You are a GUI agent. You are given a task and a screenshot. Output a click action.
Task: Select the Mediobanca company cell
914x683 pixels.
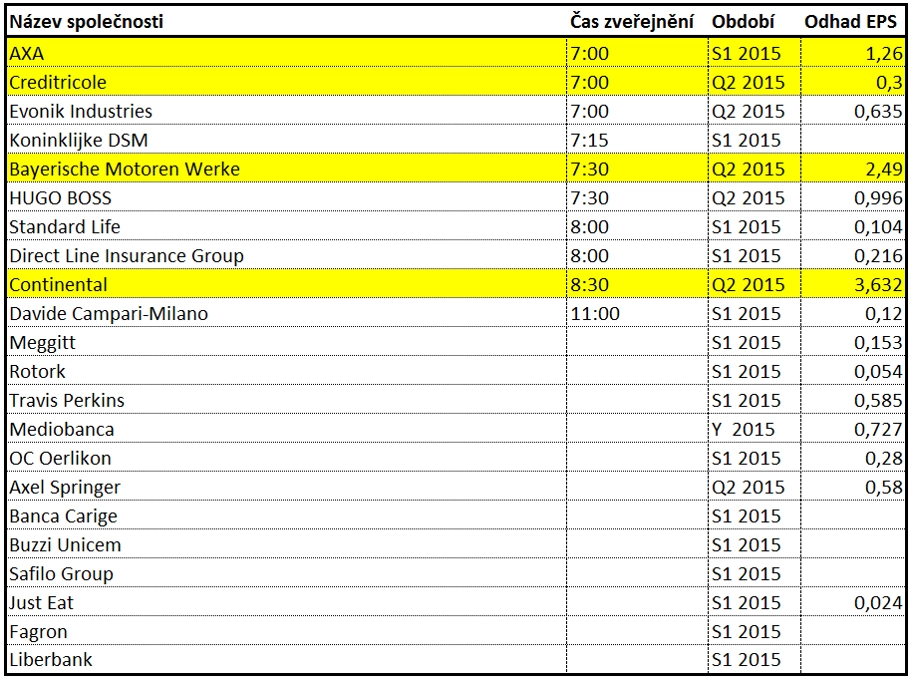[x=287, y=429]
